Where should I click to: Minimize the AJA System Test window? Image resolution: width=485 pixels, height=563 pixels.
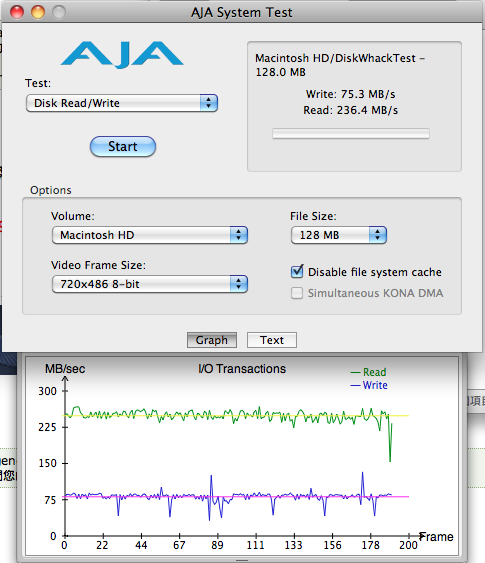point(38,12)
